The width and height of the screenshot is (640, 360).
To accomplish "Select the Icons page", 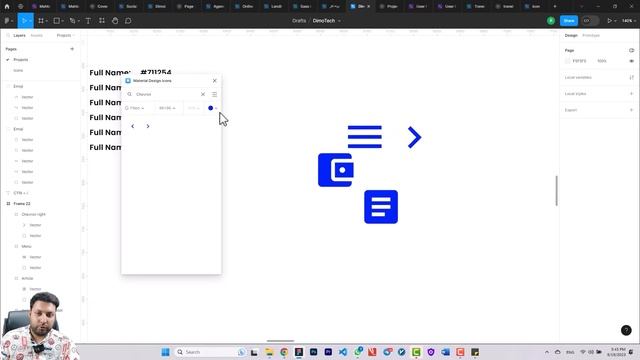I will point(18,70).
